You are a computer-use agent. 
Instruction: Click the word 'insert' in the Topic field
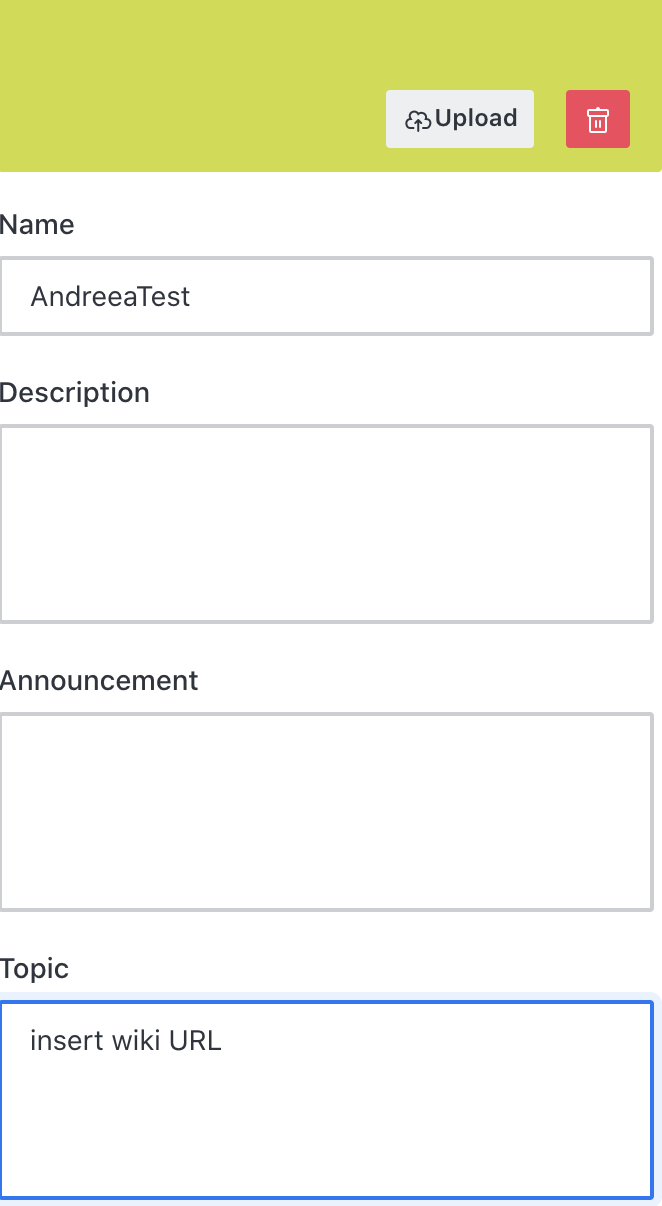click(x=58, y=1041)
